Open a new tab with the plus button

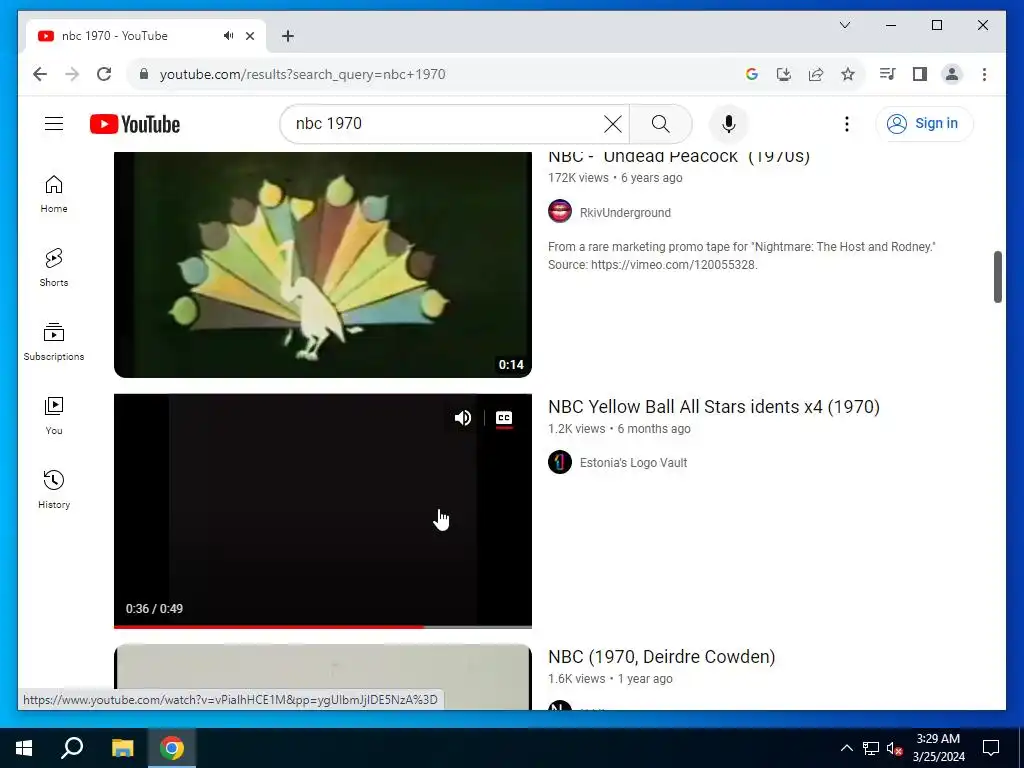(288, 36)
